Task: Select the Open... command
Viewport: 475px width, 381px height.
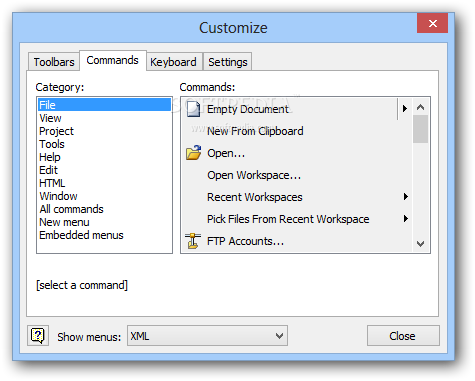Action: point(297,153)
